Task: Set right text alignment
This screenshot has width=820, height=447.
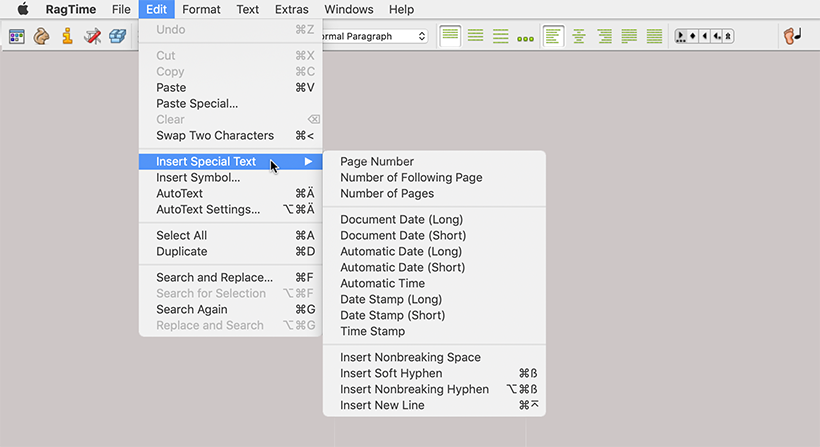Action: point(604,36)
